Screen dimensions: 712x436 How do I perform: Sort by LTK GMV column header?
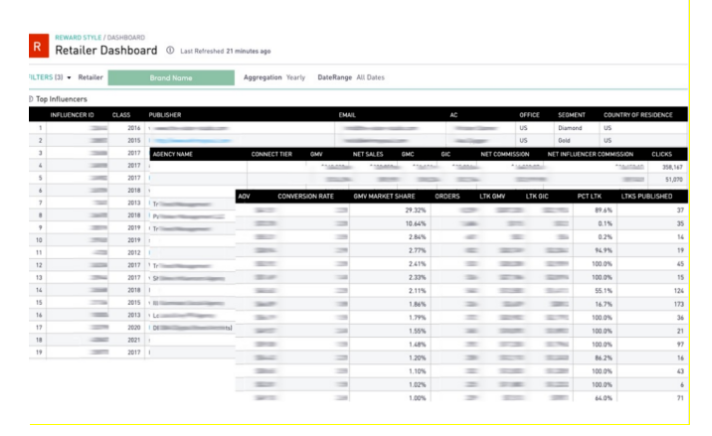click(492, 196)
